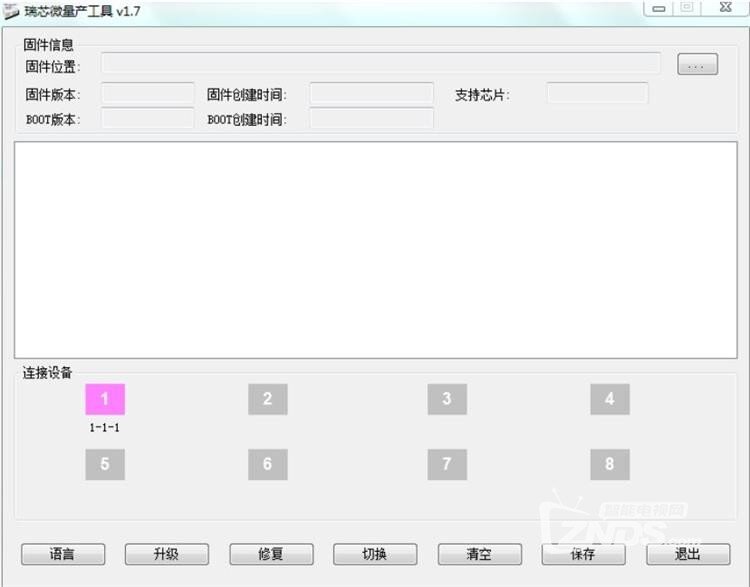750x587 pixels.
Task: Click the 语言 (Language) button
Action: (x=63, y=554)
